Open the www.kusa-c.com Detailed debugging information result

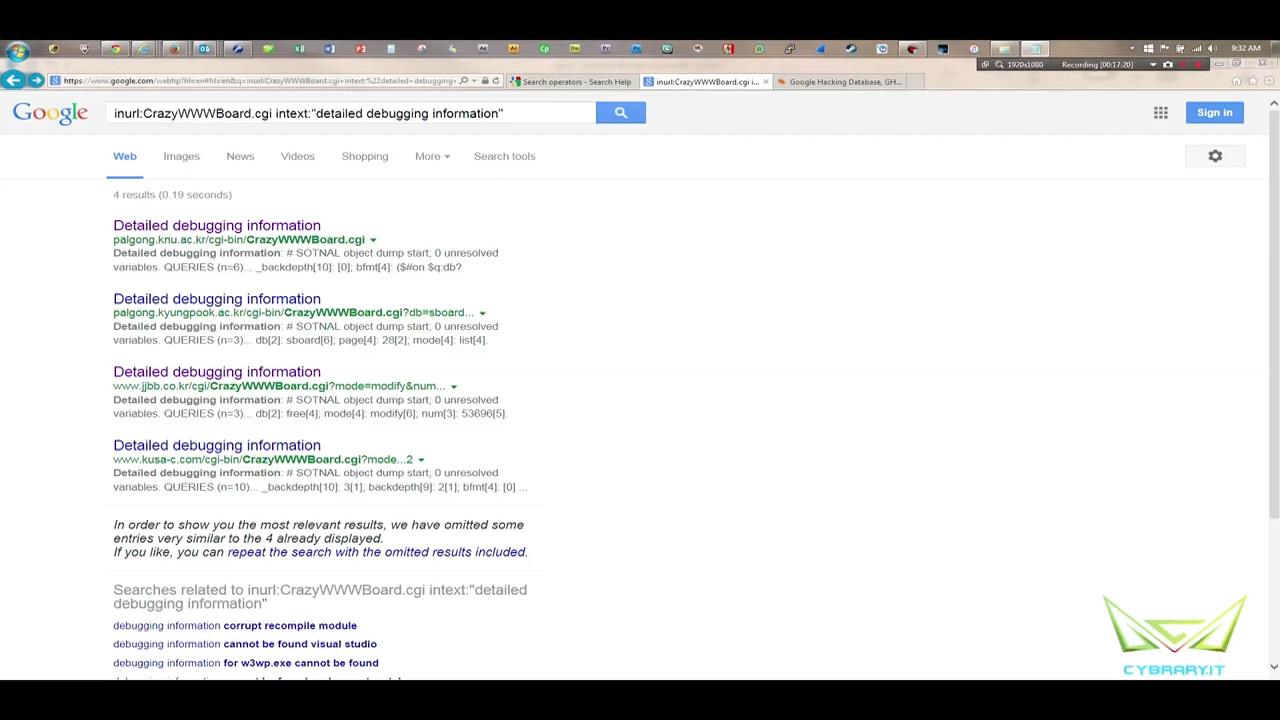[x=217, y=445]
